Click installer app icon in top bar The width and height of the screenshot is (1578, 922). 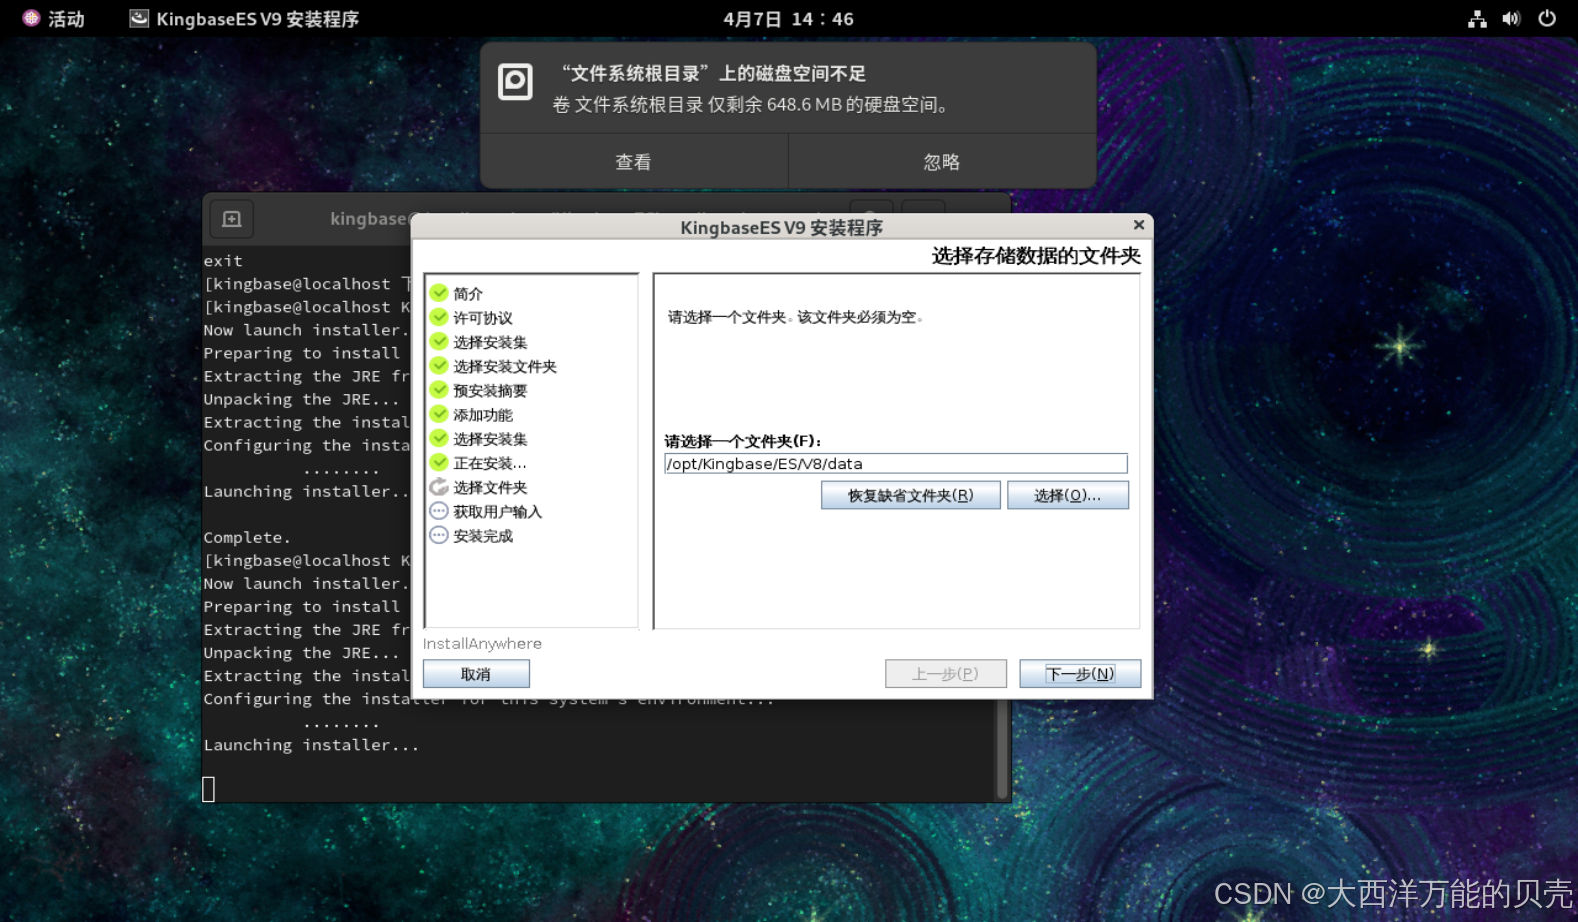139,18
